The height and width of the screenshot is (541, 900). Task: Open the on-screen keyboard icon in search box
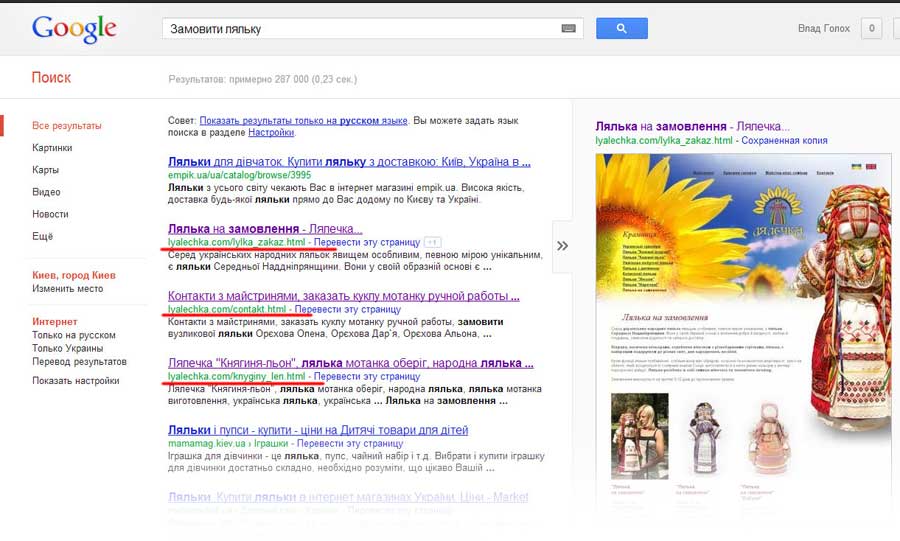568,28
